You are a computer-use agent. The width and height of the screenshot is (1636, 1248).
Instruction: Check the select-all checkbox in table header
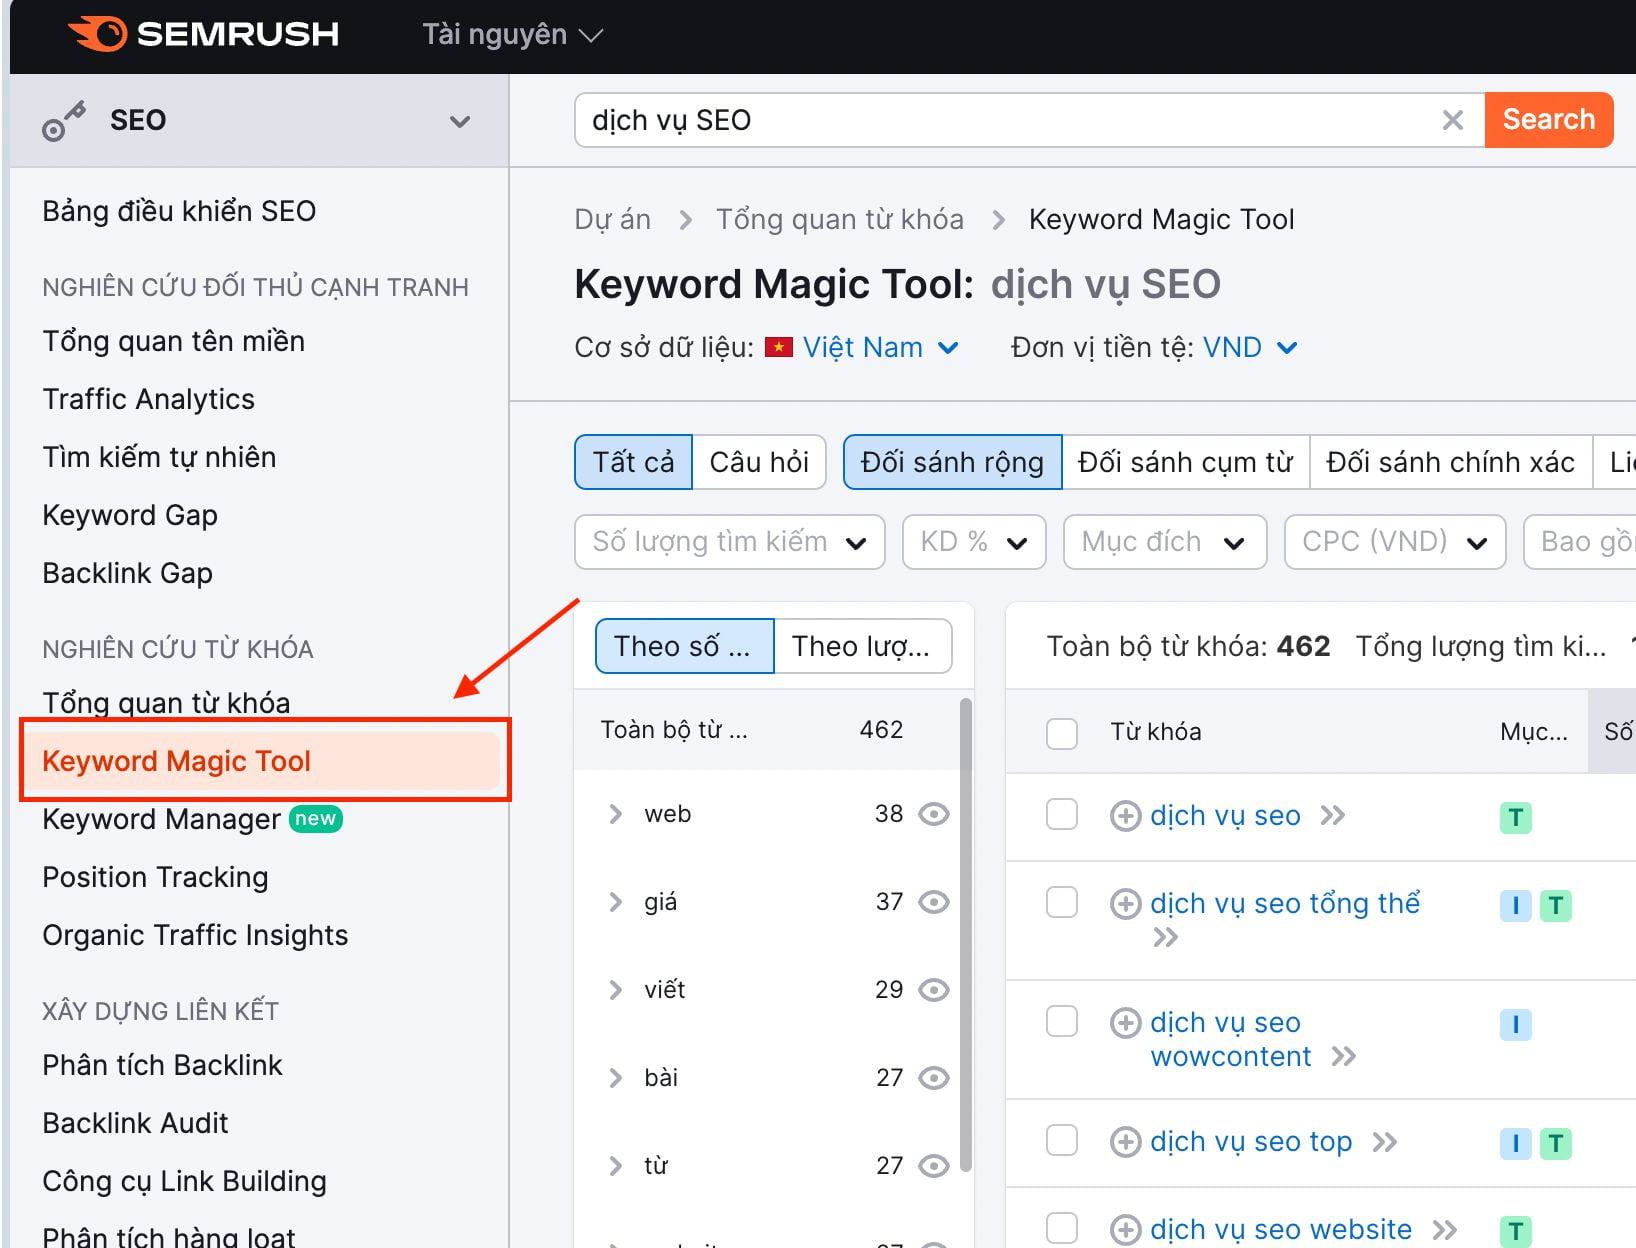(1061, 733)
